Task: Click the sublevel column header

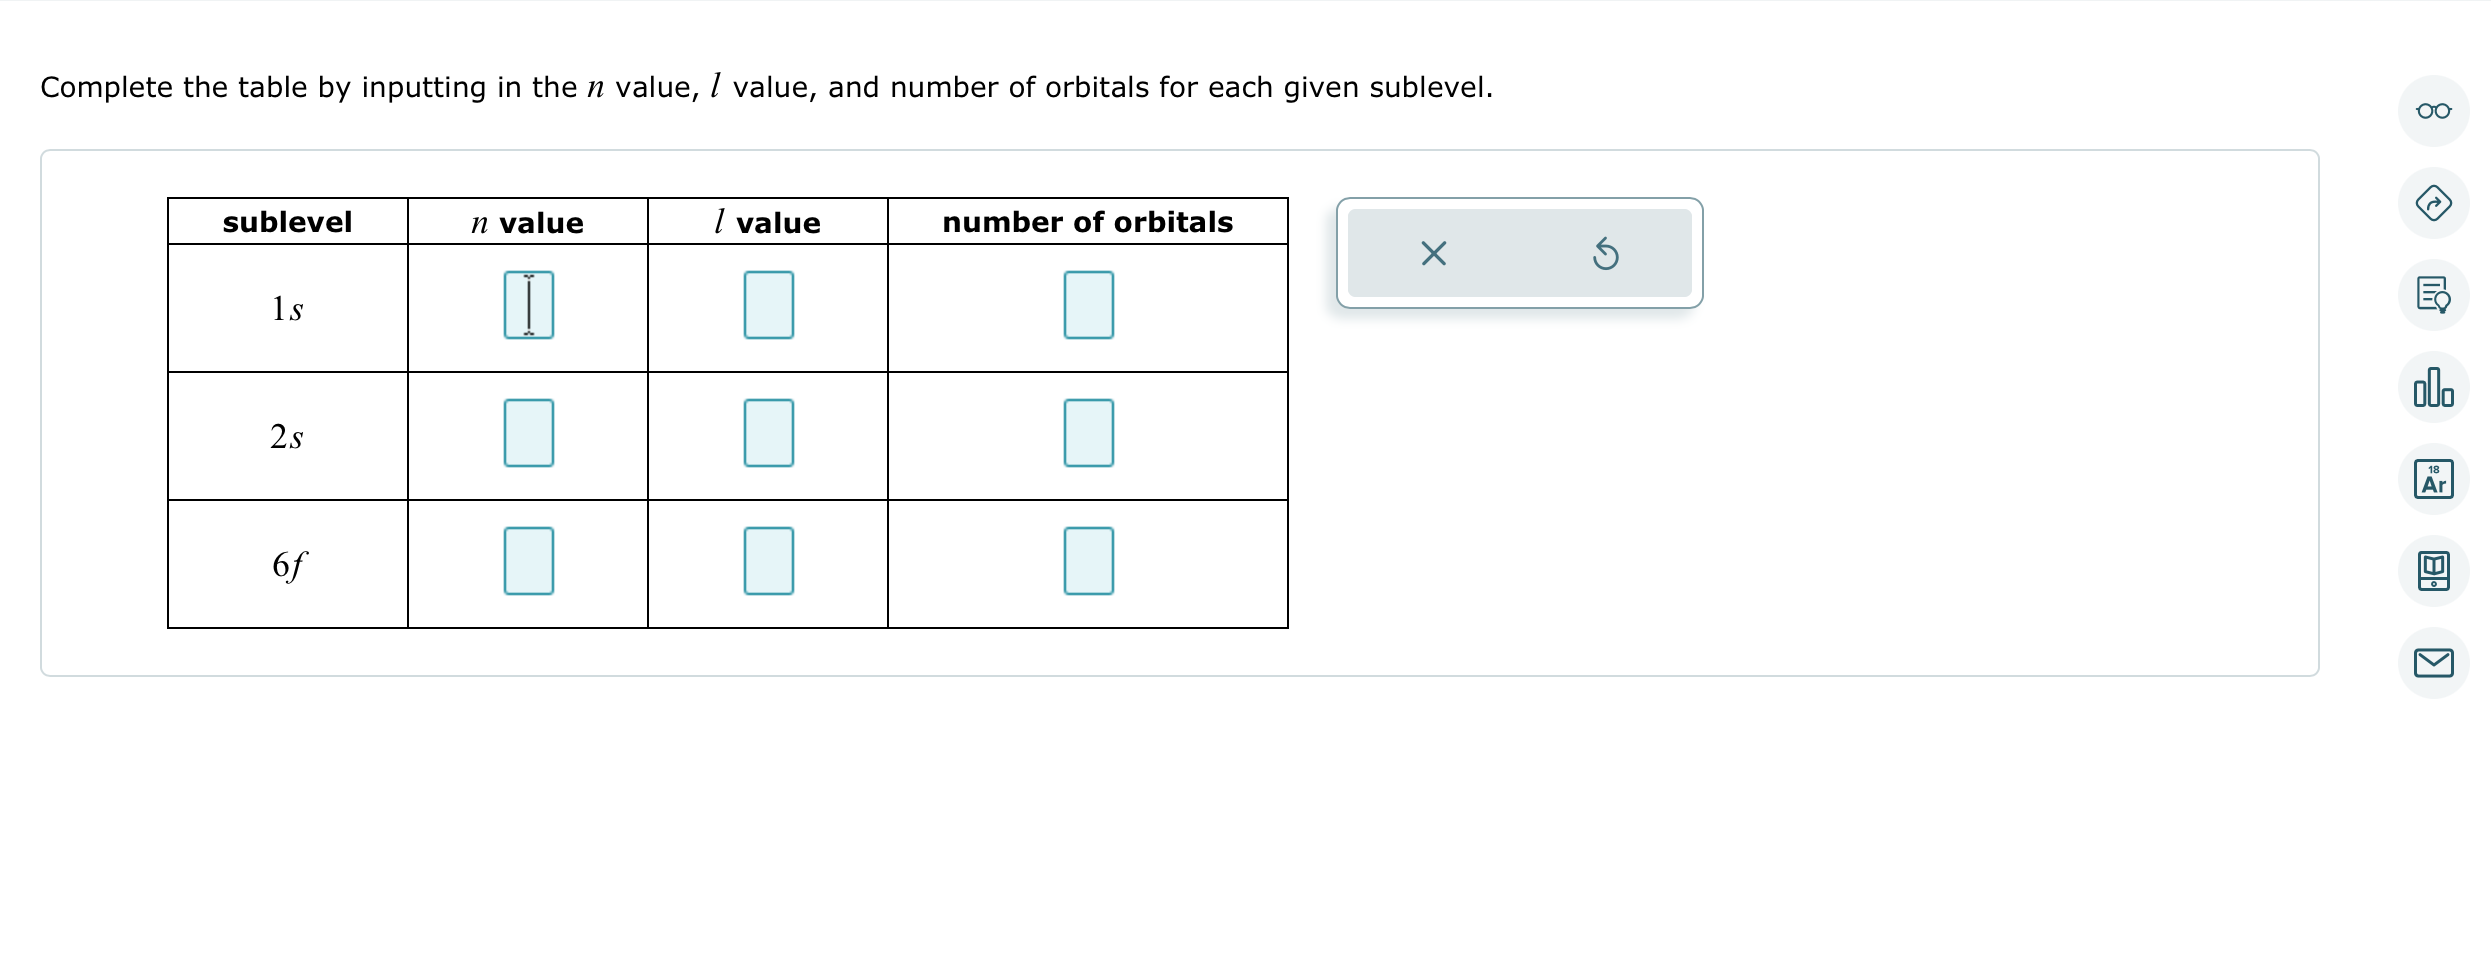Action: pos(287,221)
